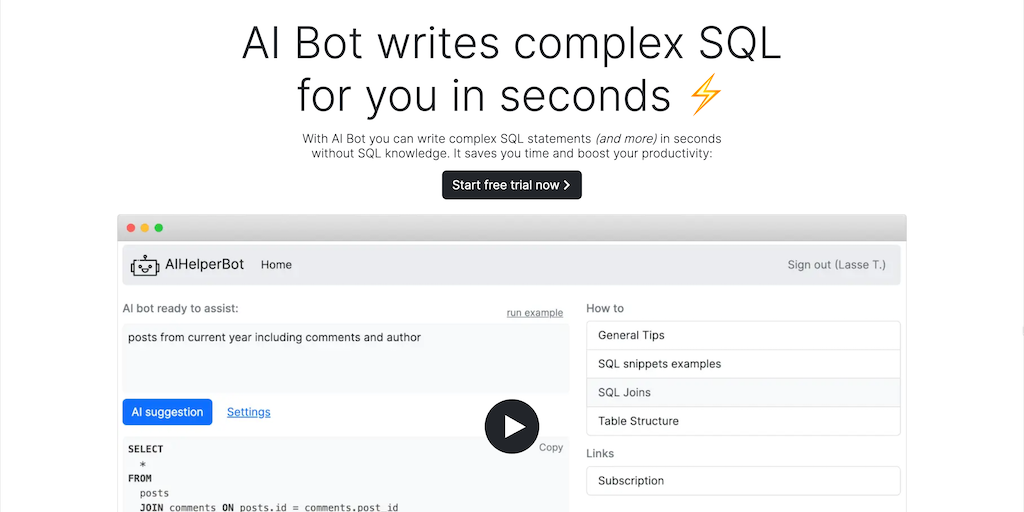Click the AIHelperBot robot logo icon
The height and width of the screenshot is (512, 1024).
coord(145,265)
